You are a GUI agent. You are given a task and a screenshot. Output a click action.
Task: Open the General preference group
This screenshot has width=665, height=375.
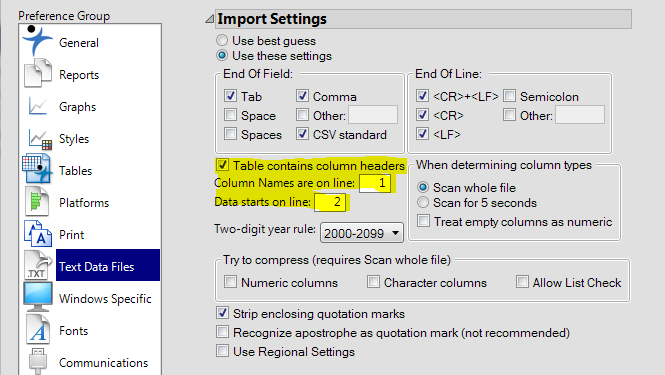pyautogui.click(x=79, y=43)
